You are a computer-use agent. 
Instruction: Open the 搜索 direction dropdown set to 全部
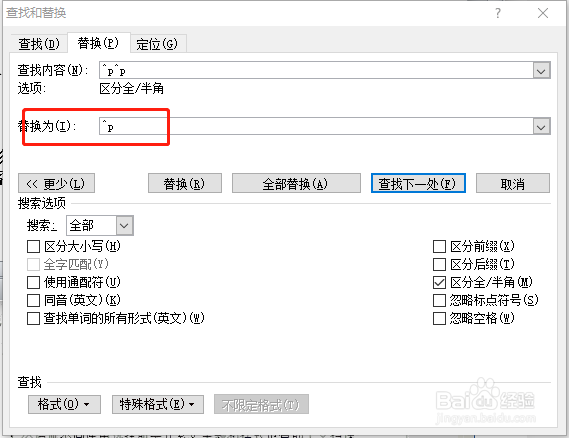(x=100, y=226)
